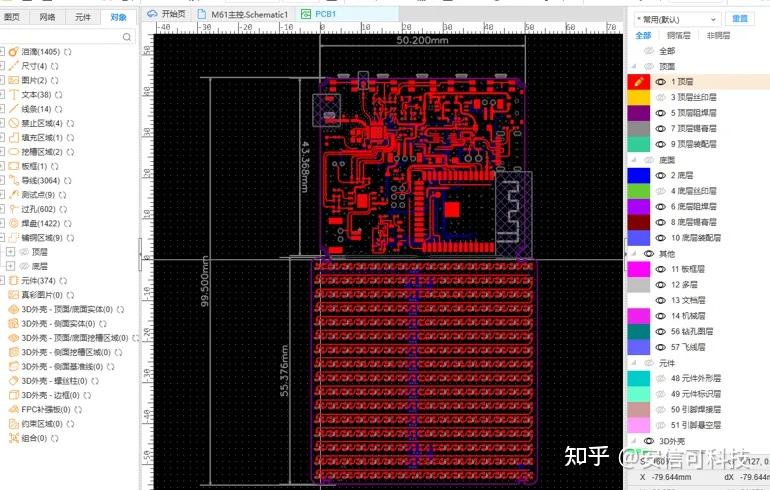Viewport: 770px width, 490px height.
Task: Click the 约束区域(0) icon
Action: coord(14,423)
